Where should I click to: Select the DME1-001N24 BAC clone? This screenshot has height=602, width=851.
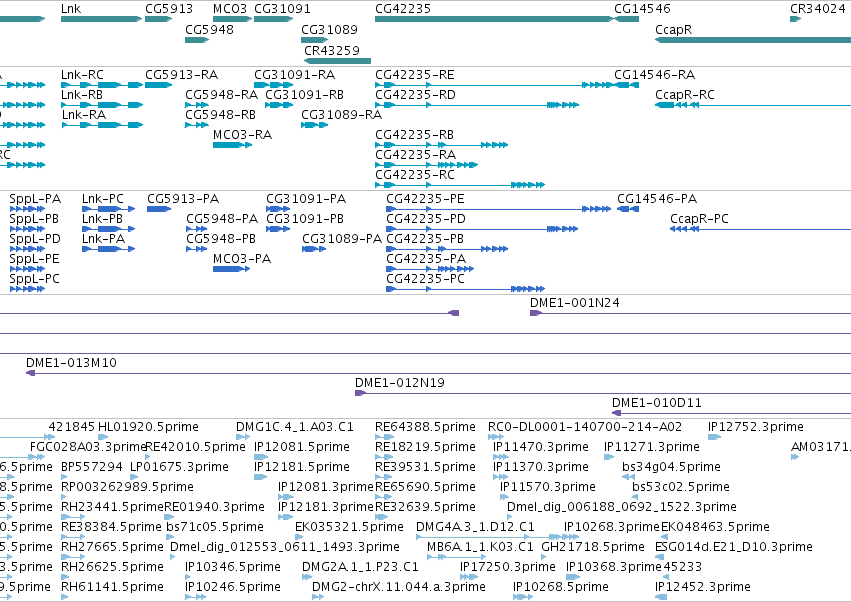tap(690, 313)
